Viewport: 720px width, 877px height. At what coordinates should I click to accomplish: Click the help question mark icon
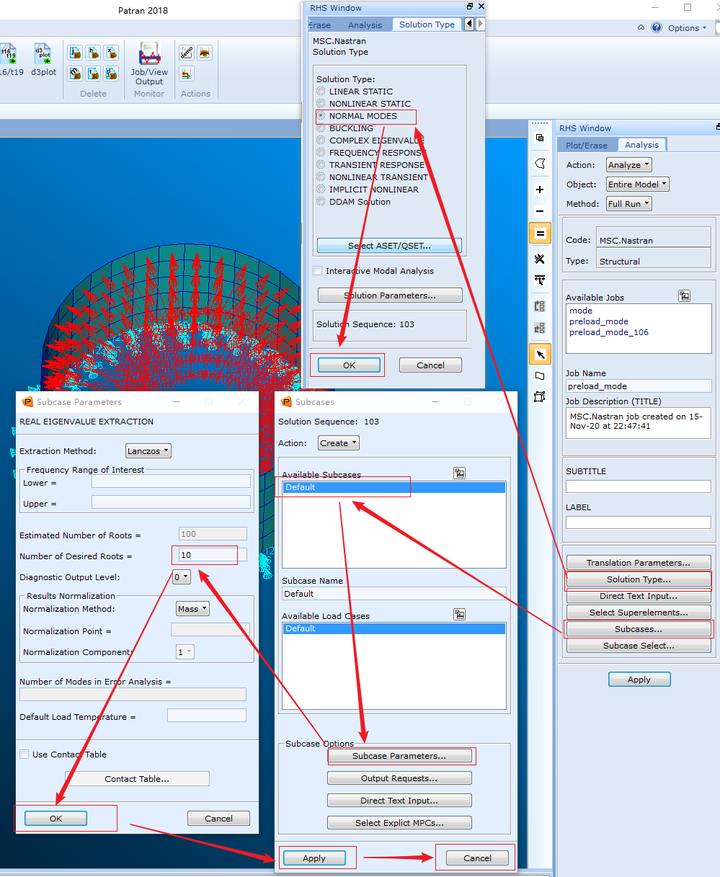tap(657, 27)
